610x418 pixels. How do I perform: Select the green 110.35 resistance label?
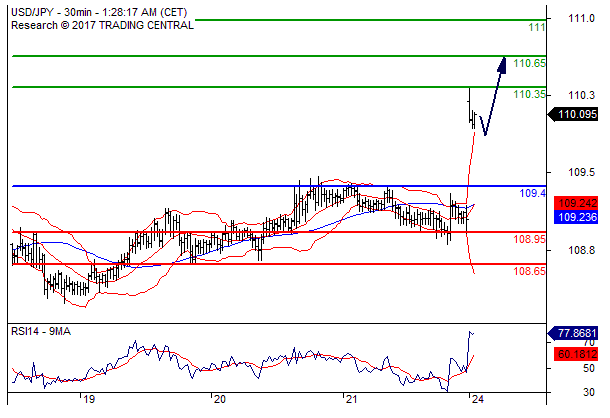pos(529,94)
